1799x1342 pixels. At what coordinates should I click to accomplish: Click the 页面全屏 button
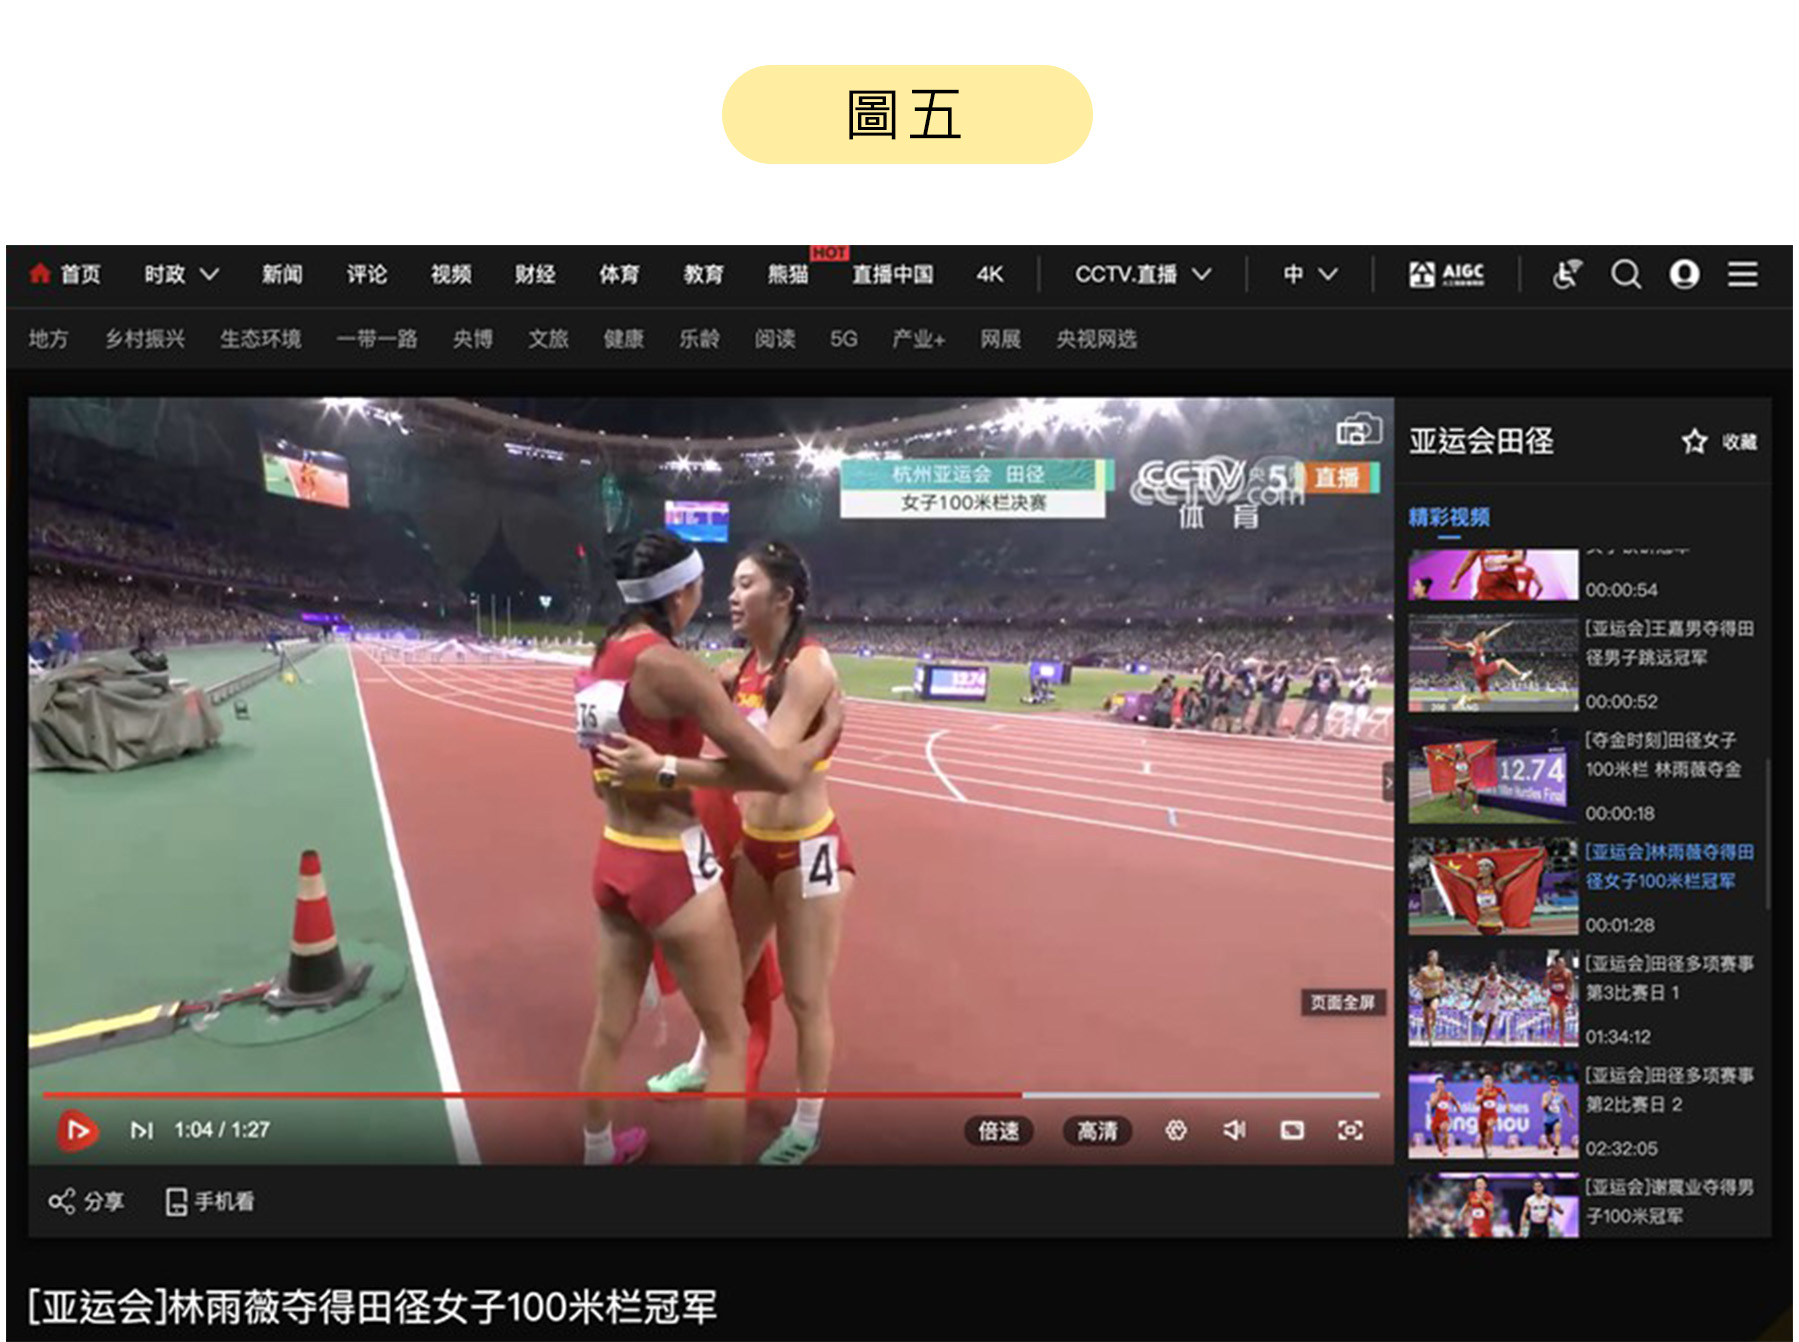1342,1002
